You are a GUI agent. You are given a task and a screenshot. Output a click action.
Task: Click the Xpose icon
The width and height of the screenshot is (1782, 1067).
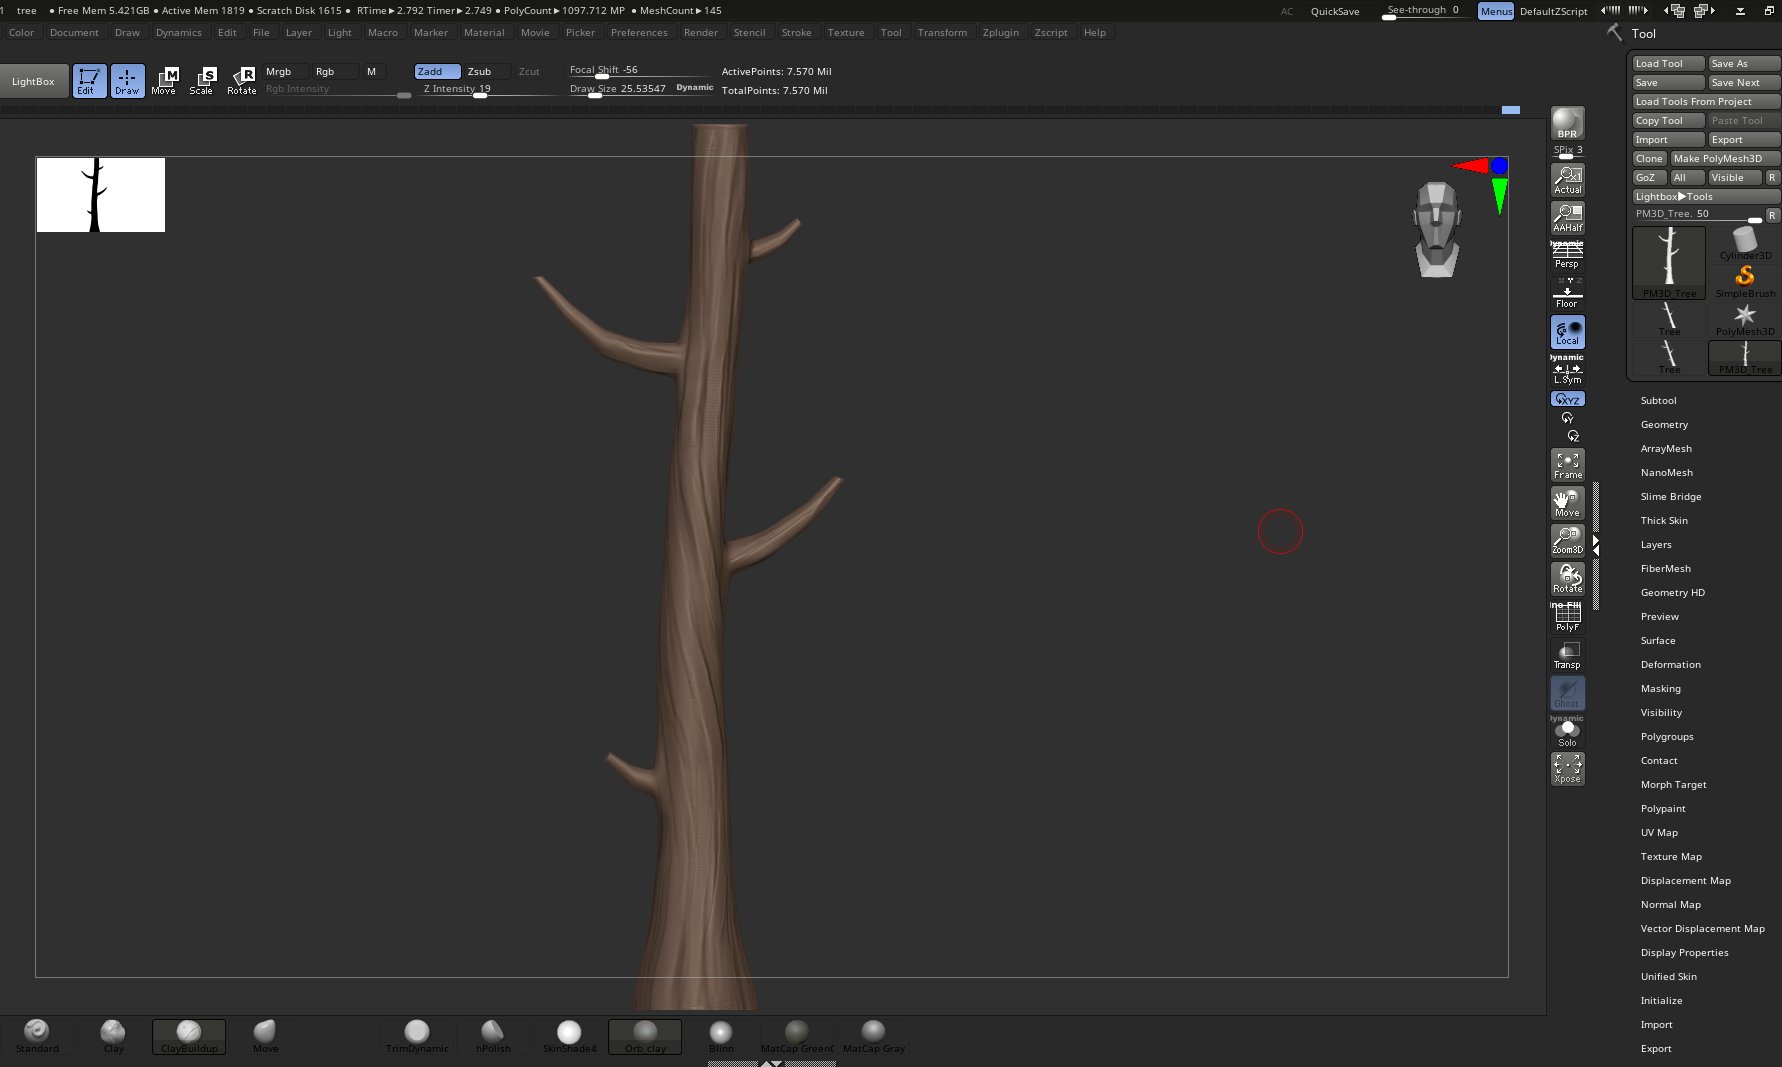click(x=1567, y=769)
